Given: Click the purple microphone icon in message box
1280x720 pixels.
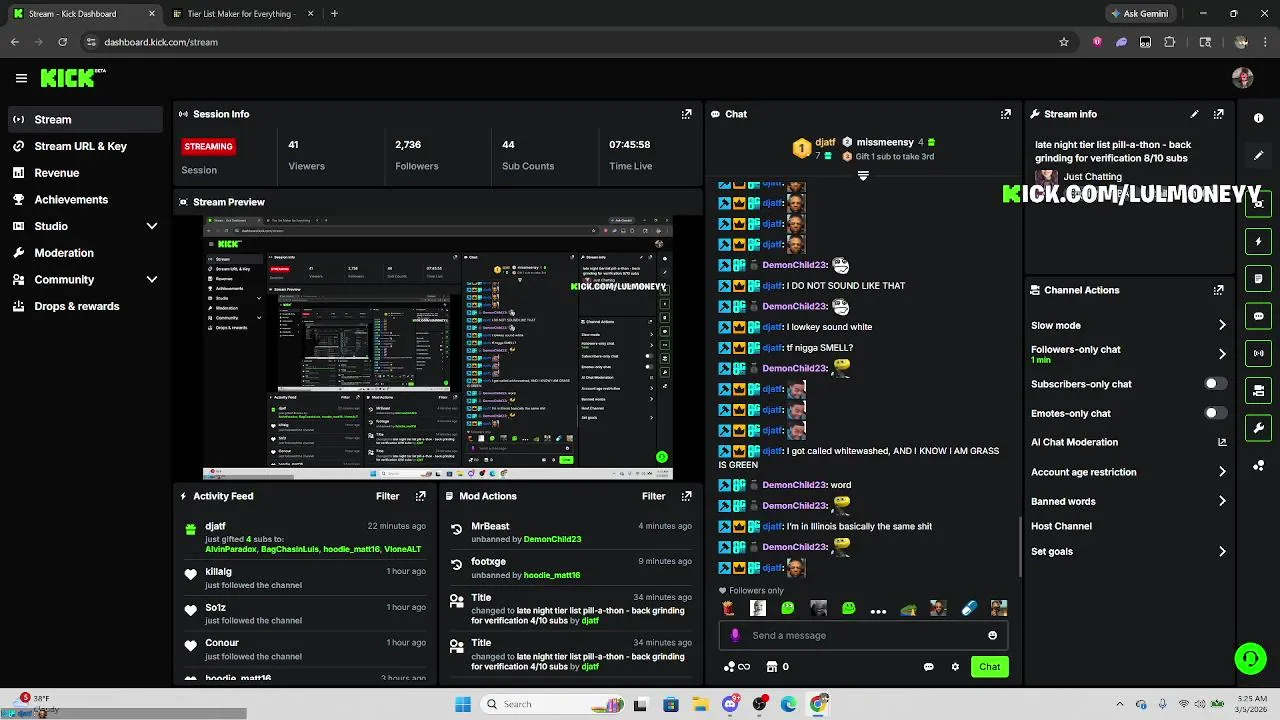Looking at the screenshot, I should [735, 635].
